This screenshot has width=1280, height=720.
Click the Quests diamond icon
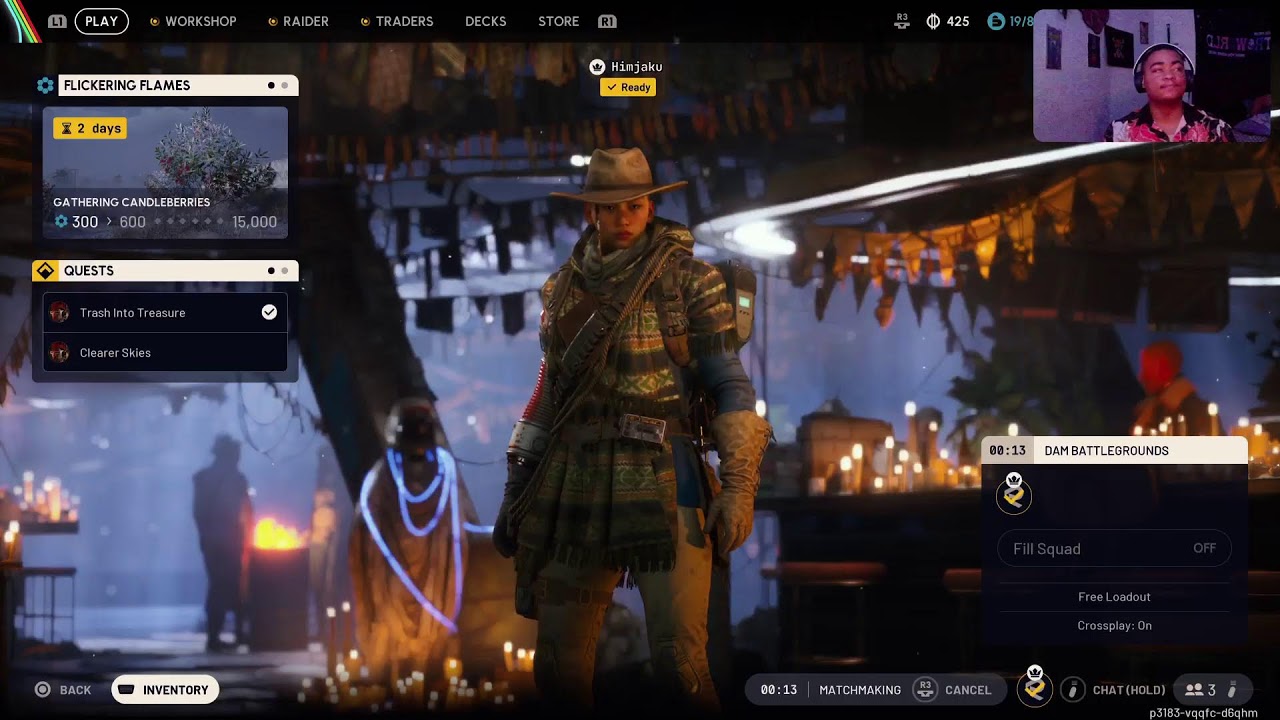[45, 271]
